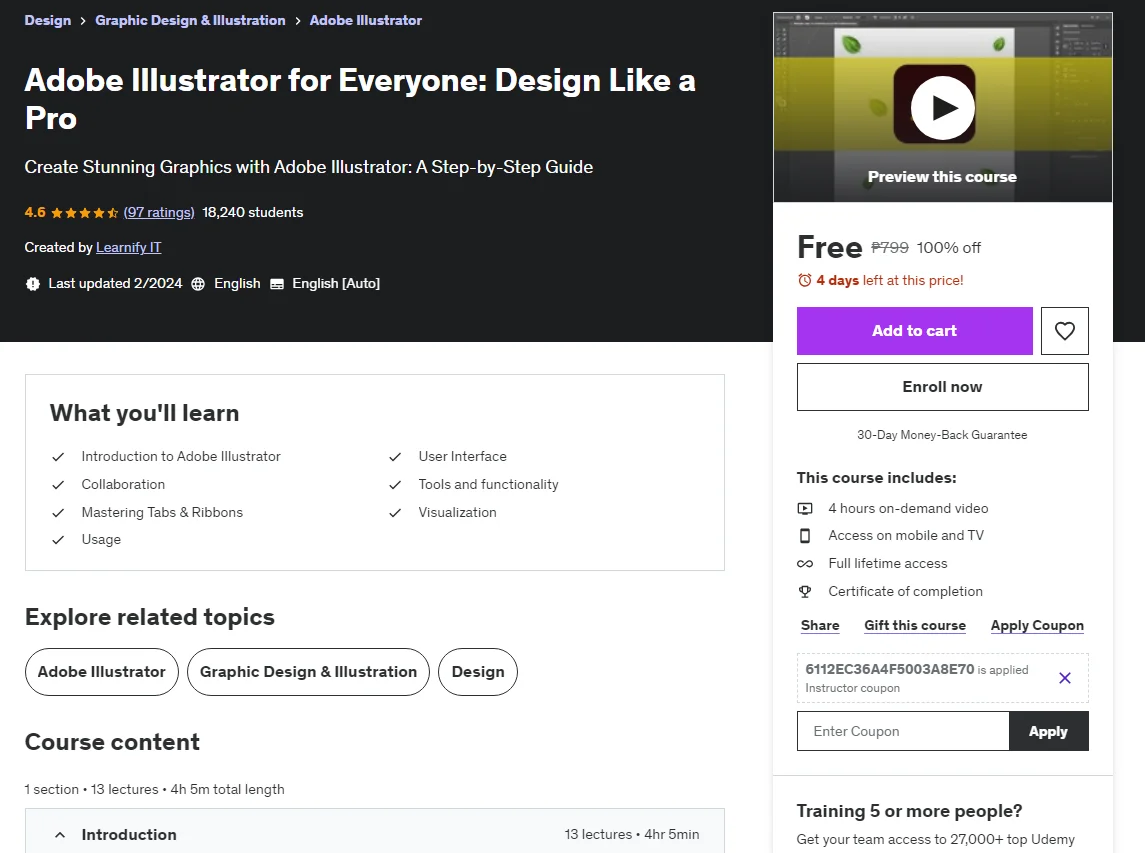The width and height of the screenshot is (1145, 853).
Task: Click the course preview thumbnail image
Action: tap(942, 107)
